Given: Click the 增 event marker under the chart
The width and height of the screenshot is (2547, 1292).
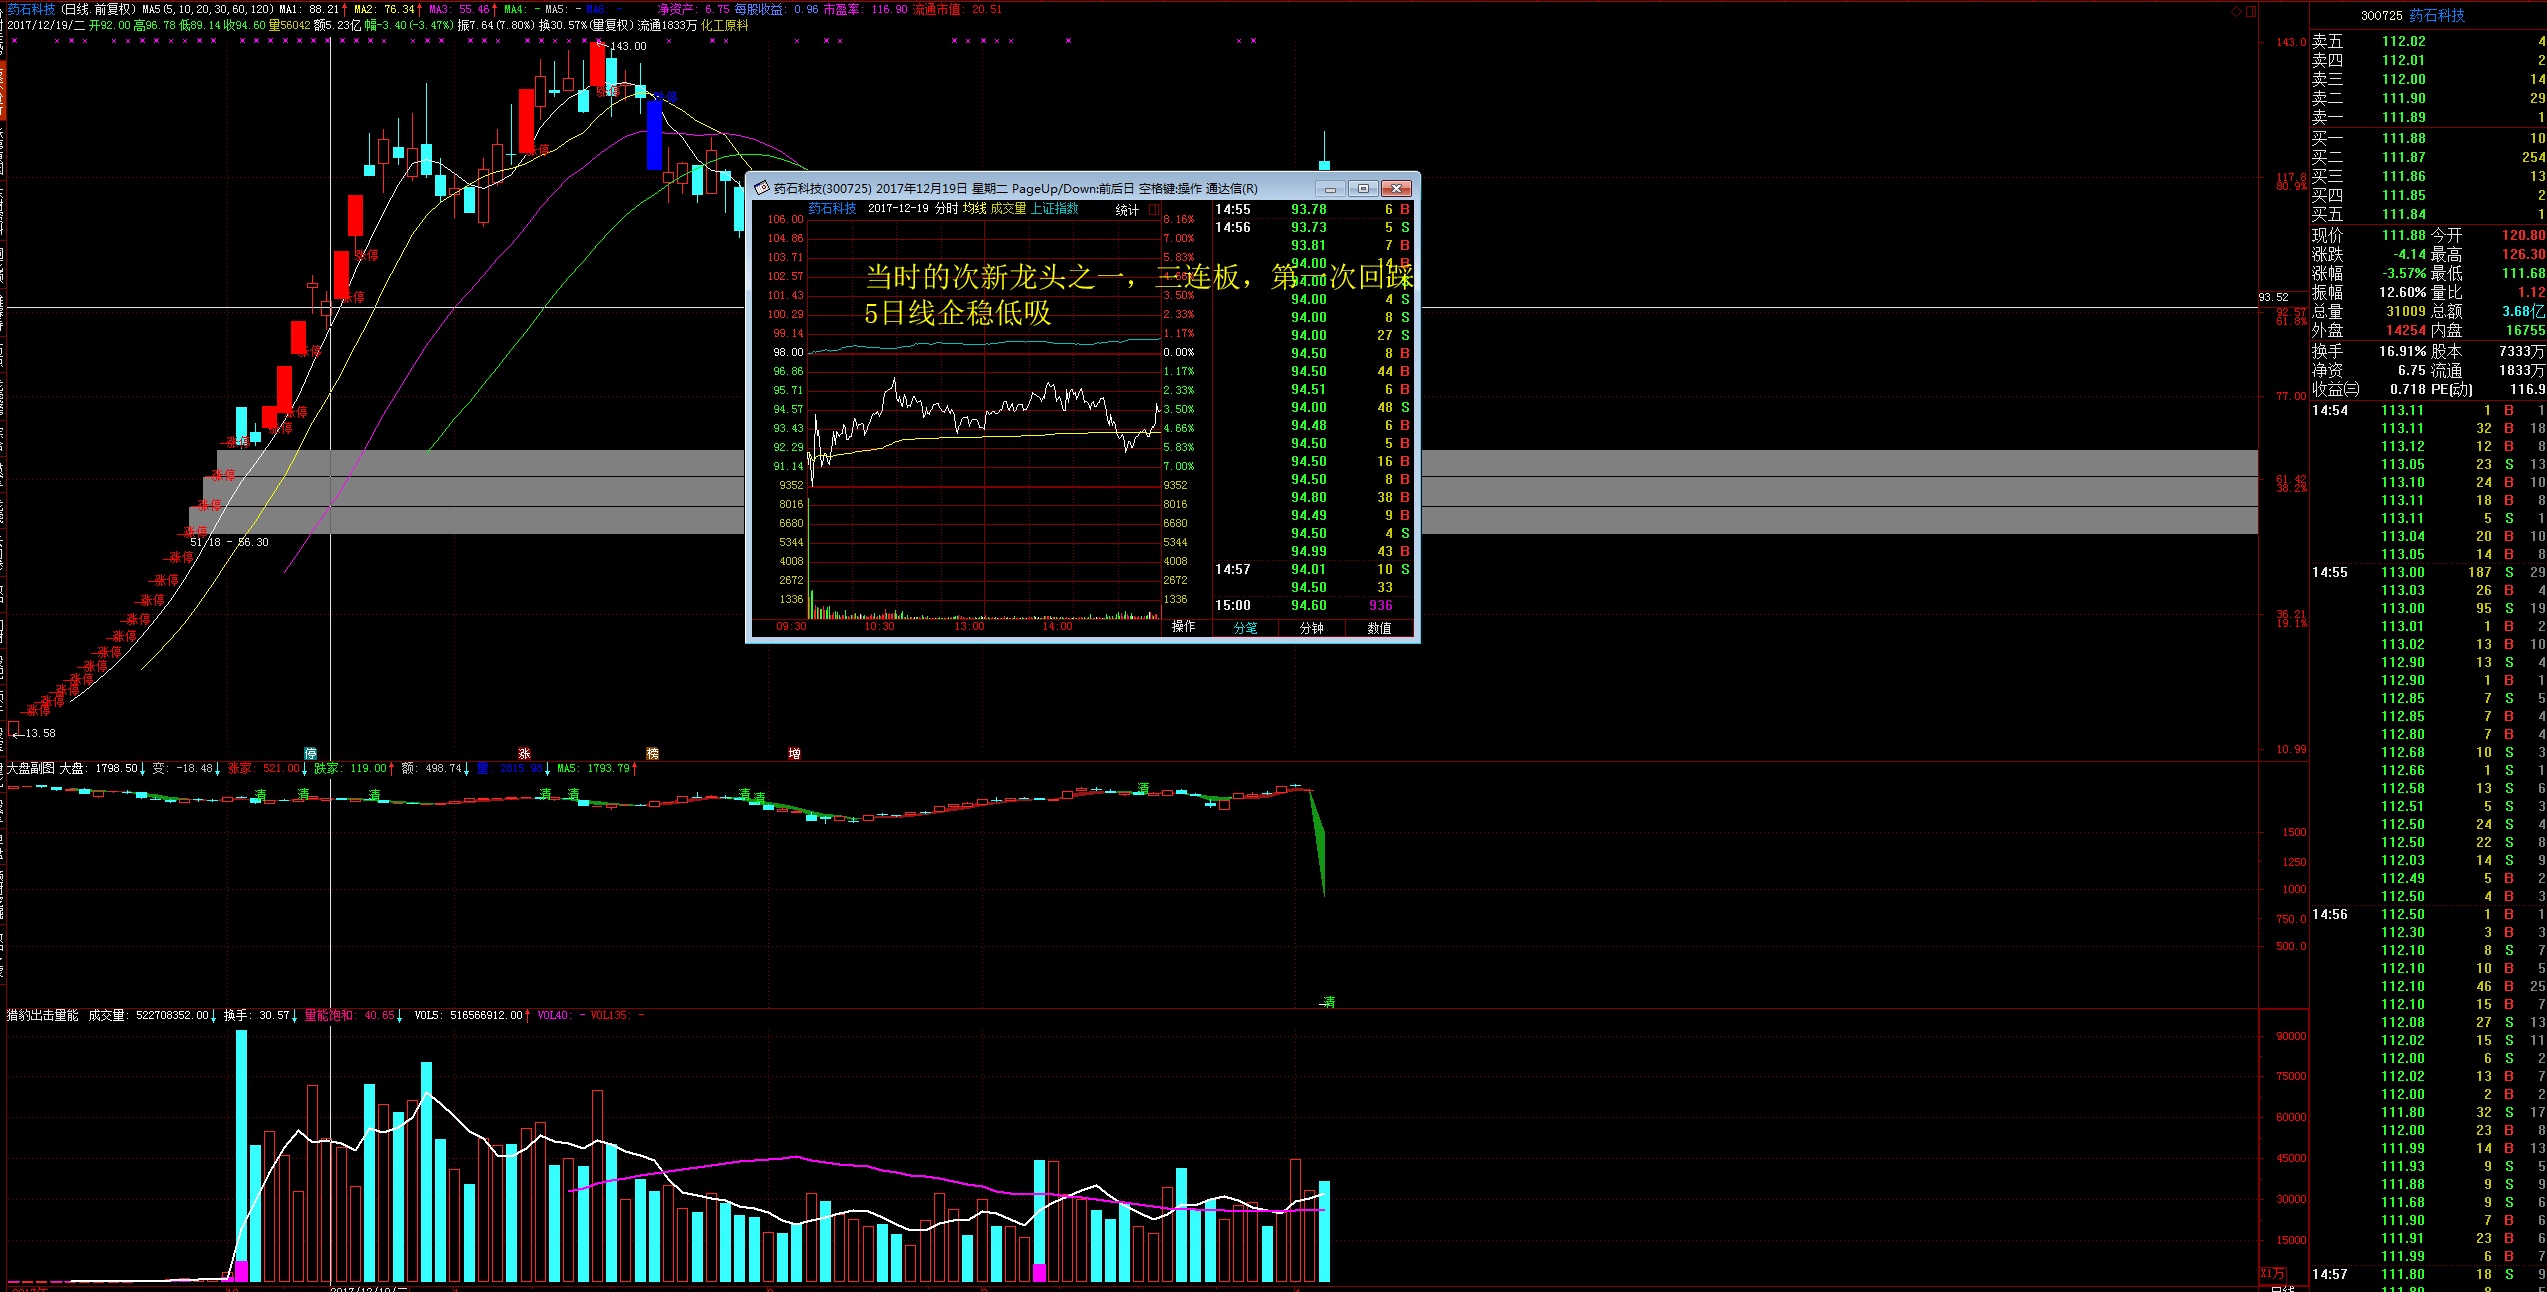Looking at the screenshot, I should (x=794, y=753).
